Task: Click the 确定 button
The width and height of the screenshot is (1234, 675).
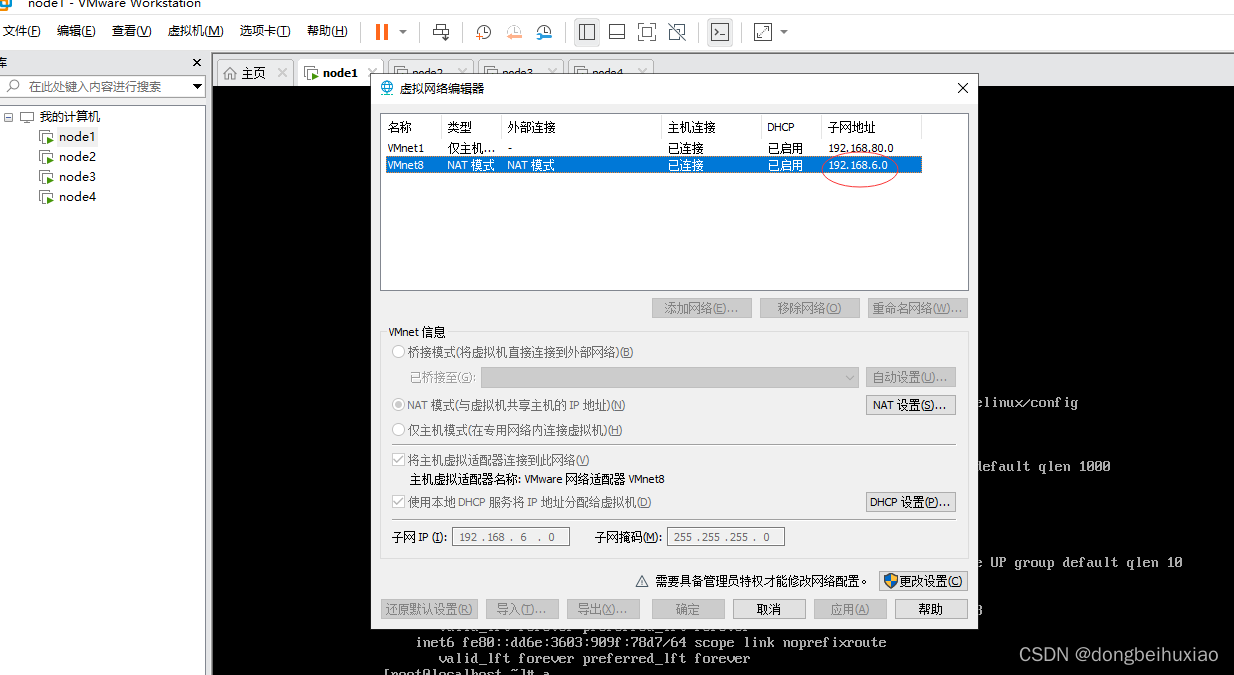Action: [x=688, y=609]
